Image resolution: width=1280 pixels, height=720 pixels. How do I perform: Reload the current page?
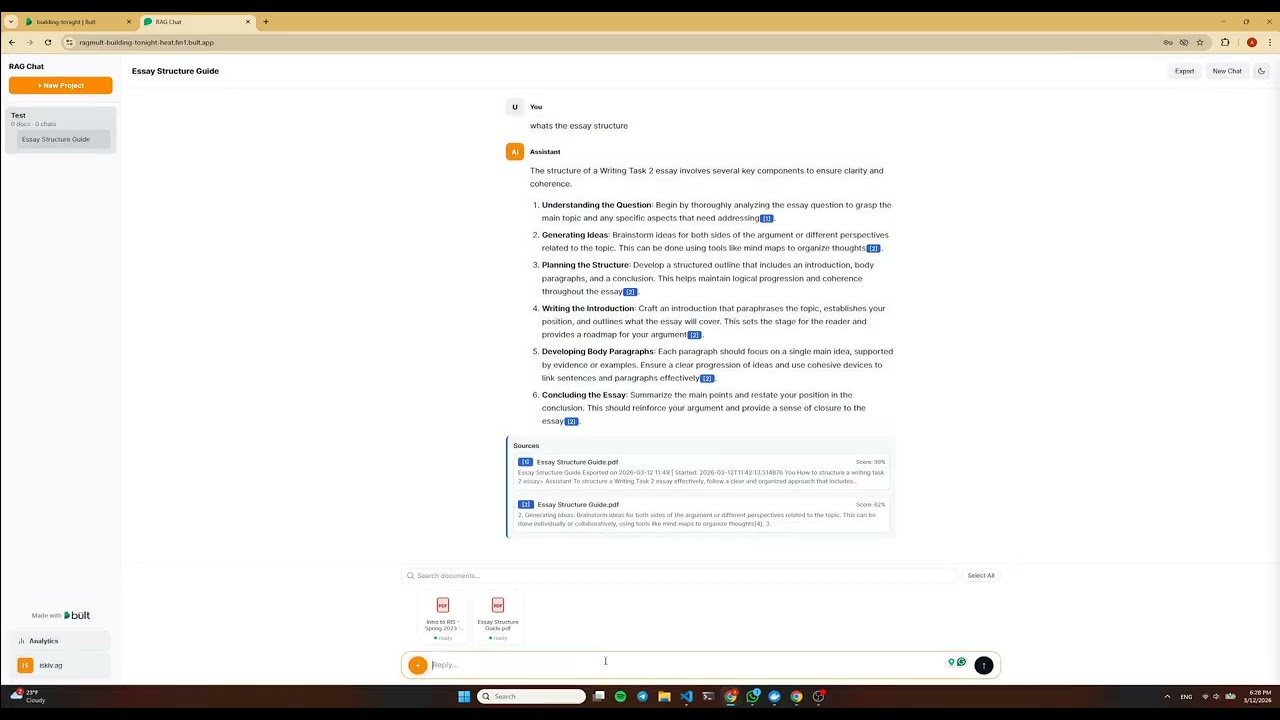point(47,42)
